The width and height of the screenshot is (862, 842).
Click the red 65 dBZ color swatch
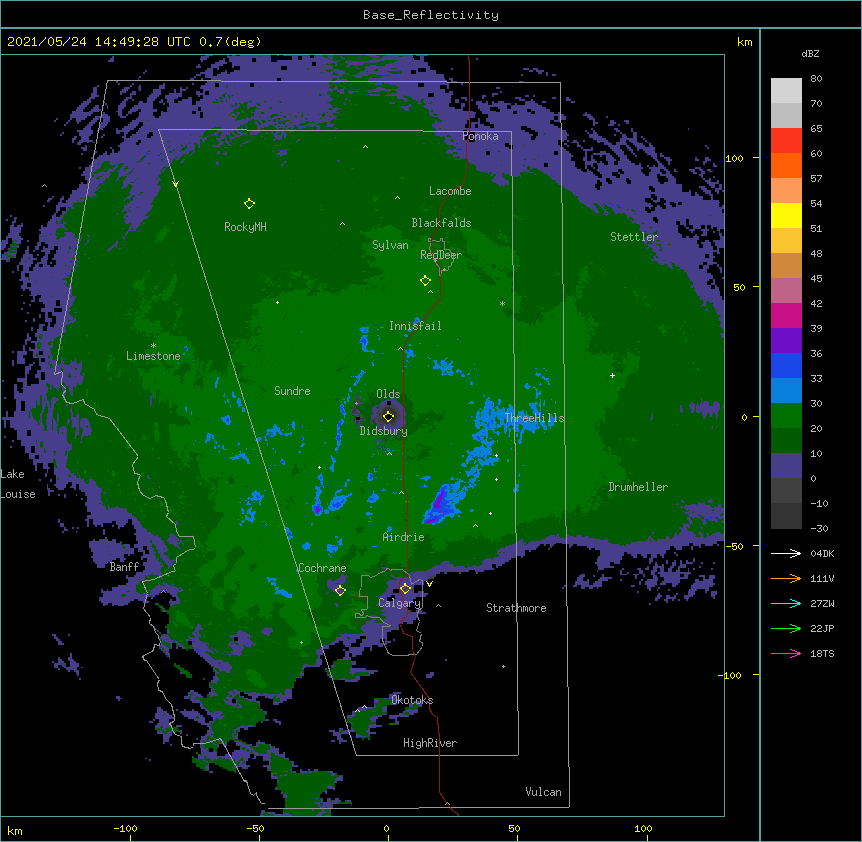786,140
